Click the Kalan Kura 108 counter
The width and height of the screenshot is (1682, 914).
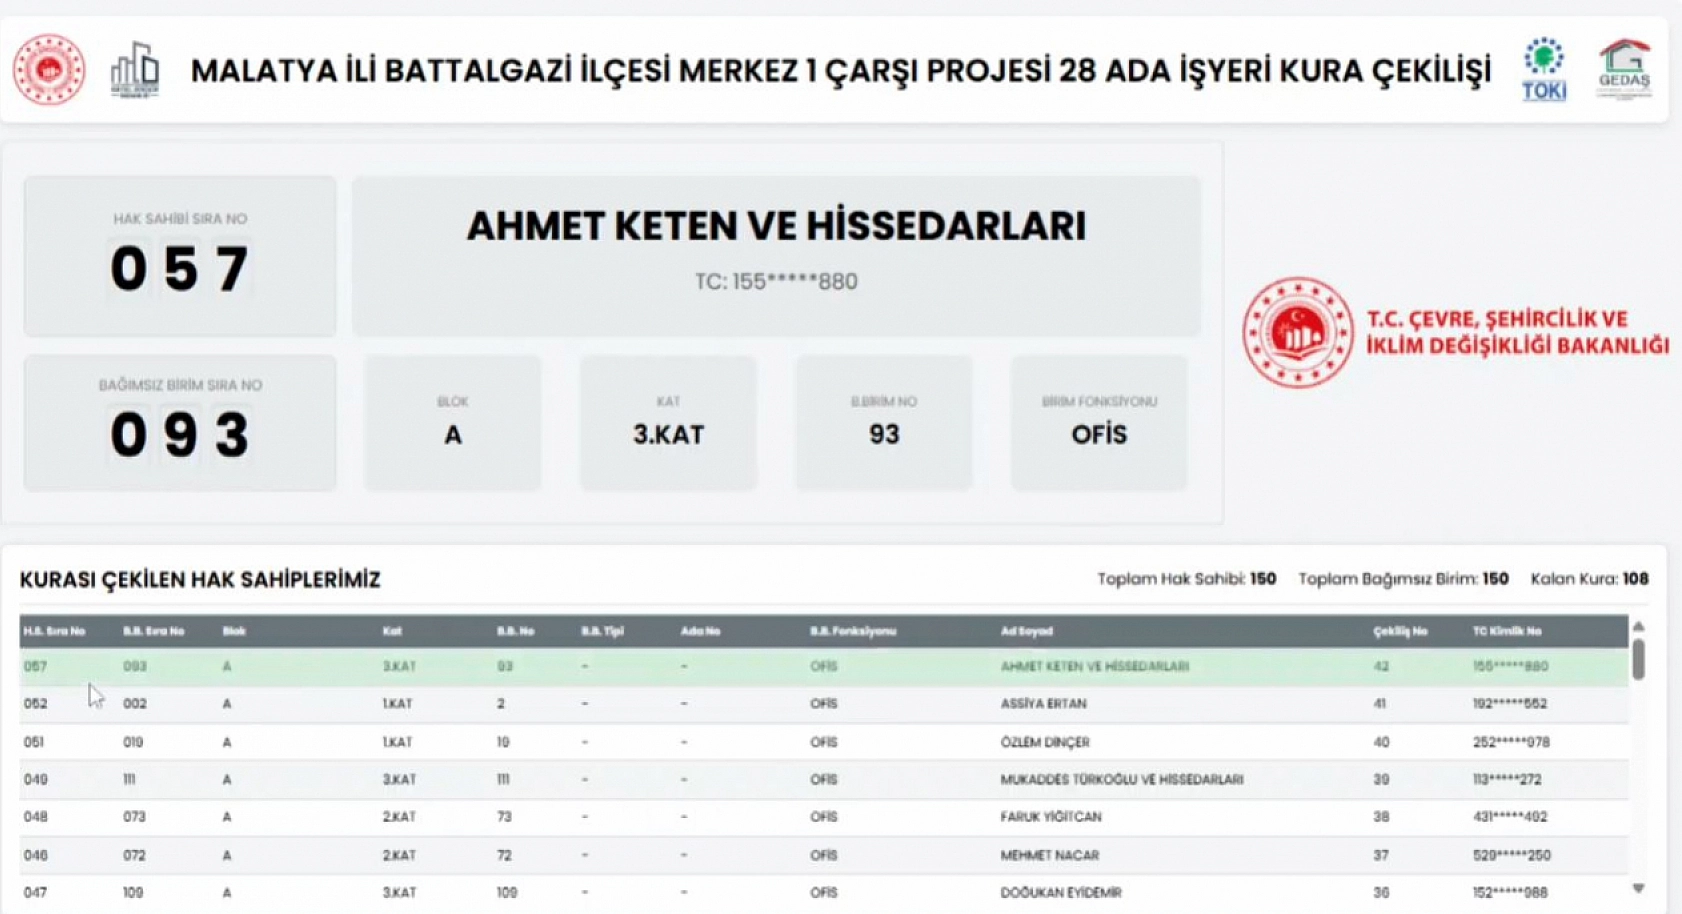pos(1592,578)
